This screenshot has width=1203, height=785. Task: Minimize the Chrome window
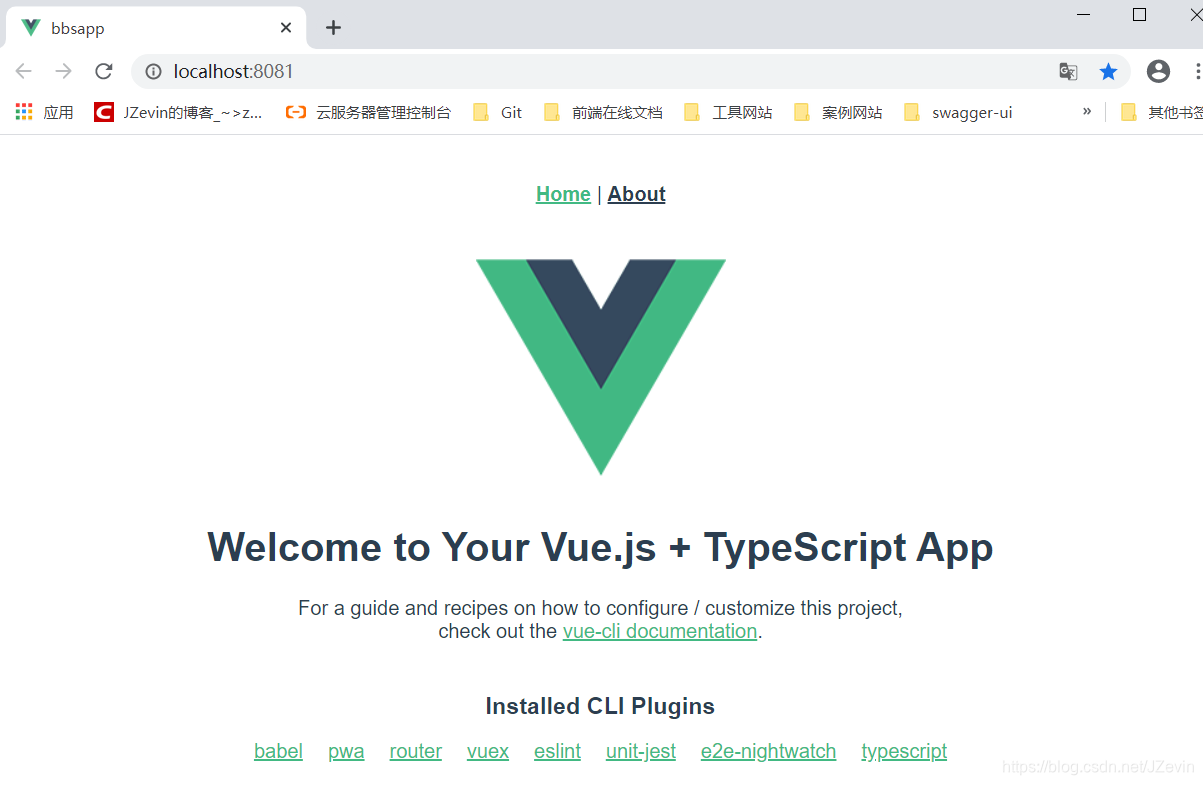click(1084, 14)
